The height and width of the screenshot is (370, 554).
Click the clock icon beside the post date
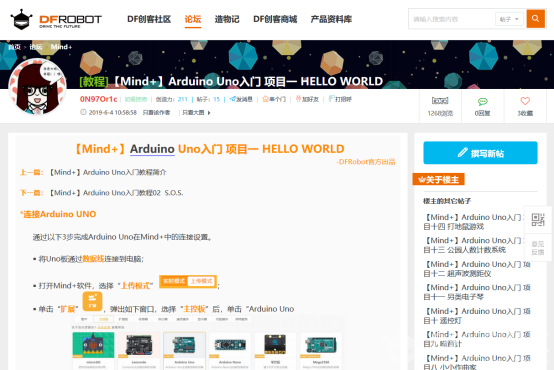point(83,112)
